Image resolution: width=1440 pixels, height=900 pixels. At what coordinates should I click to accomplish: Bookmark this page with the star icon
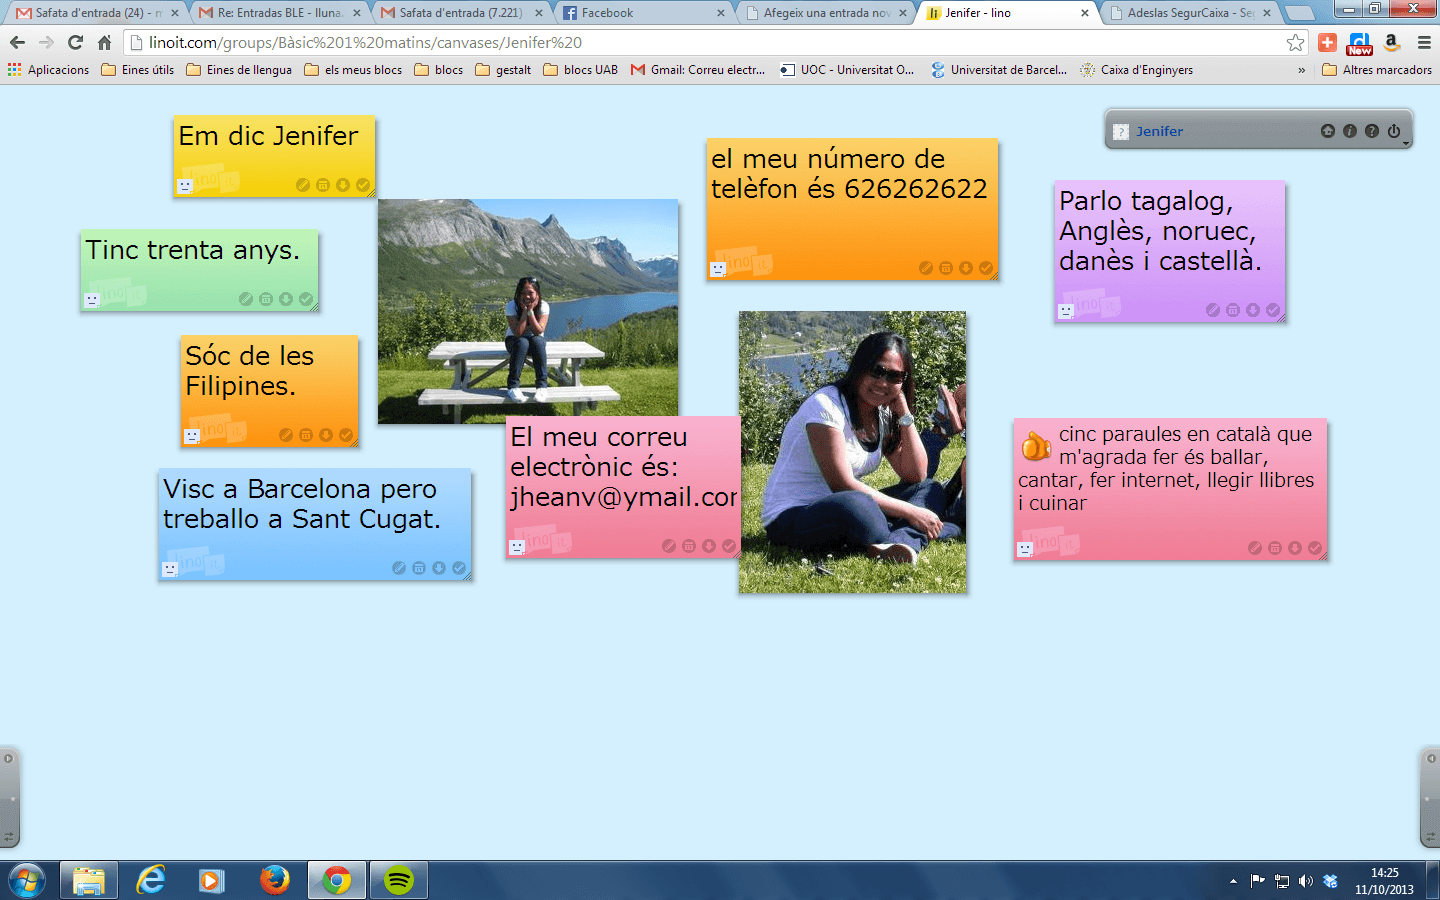(x=1295, y=42)
